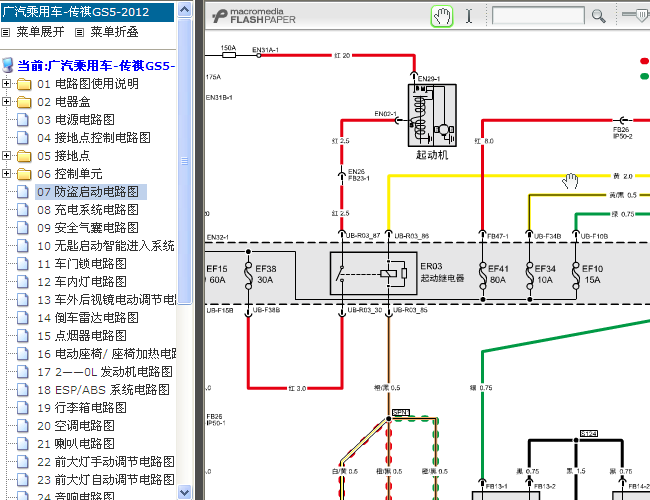
Task: Expand the 01 电路图使用说明 folder
Action: [6, 84]
